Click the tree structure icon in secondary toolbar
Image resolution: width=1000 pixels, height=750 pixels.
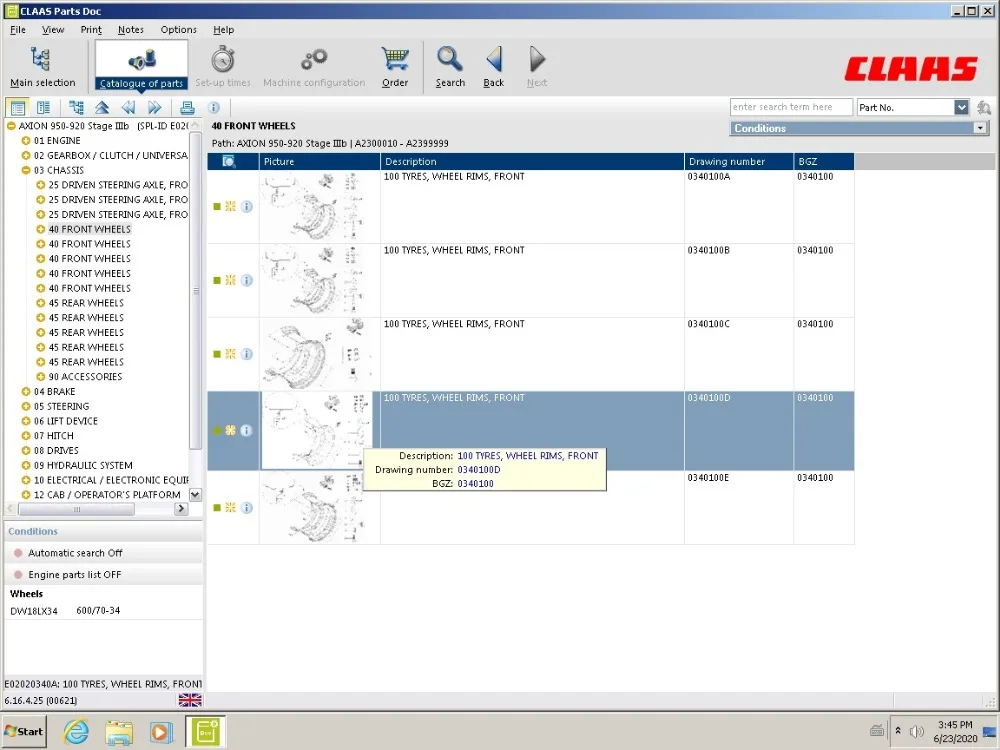(x=76, y=108)
